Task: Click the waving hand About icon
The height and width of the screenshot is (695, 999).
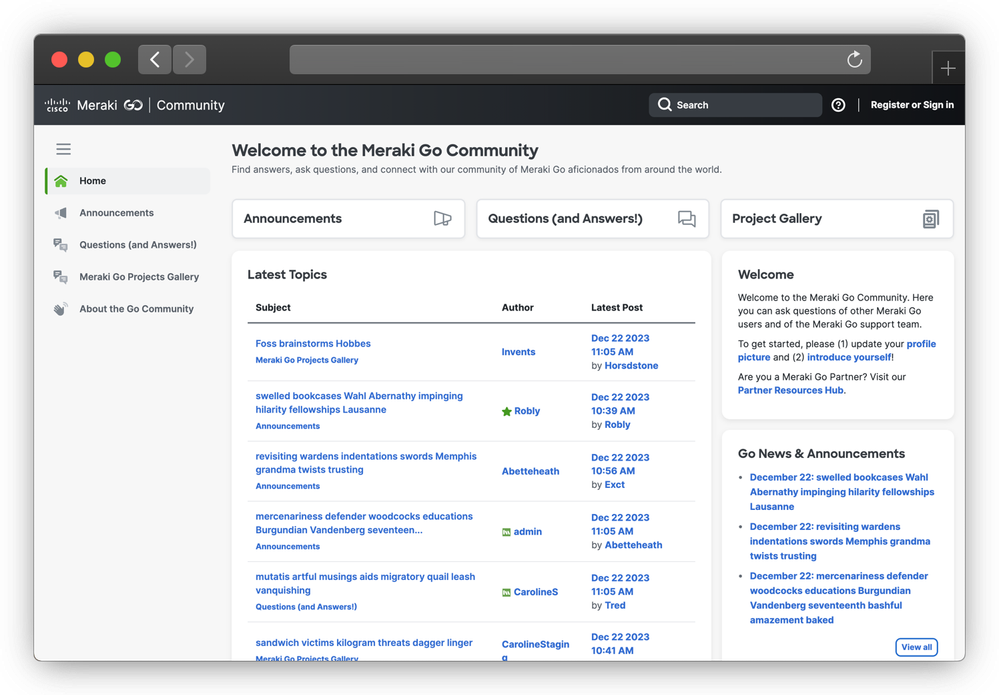Action: pos(61,309)
